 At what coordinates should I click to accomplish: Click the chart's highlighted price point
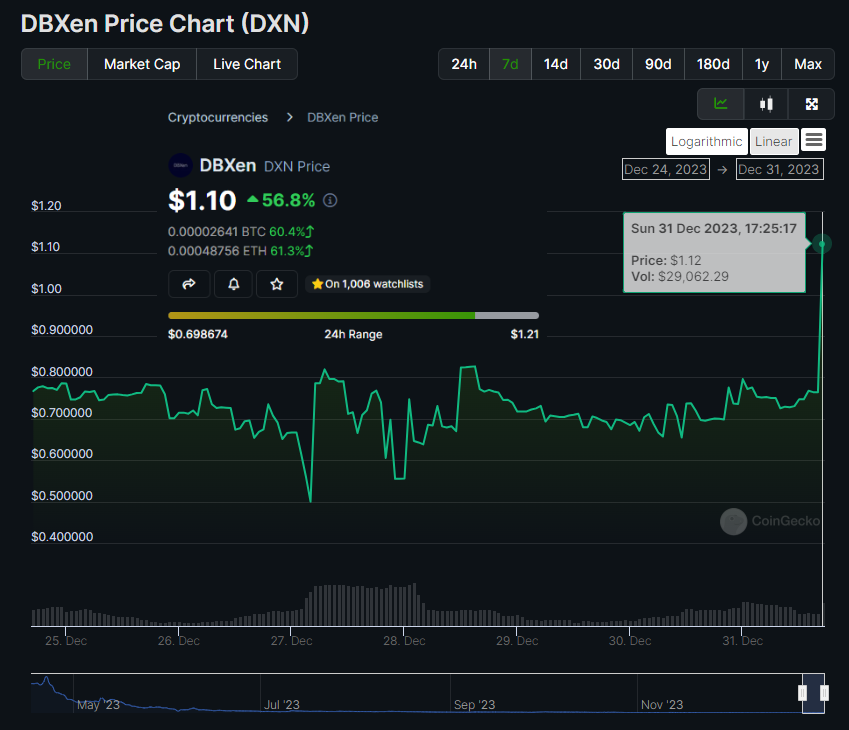[822, 244]
